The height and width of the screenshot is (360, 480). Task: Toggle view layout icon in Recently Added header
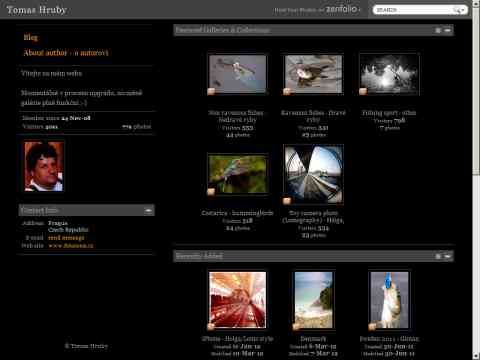438,256
